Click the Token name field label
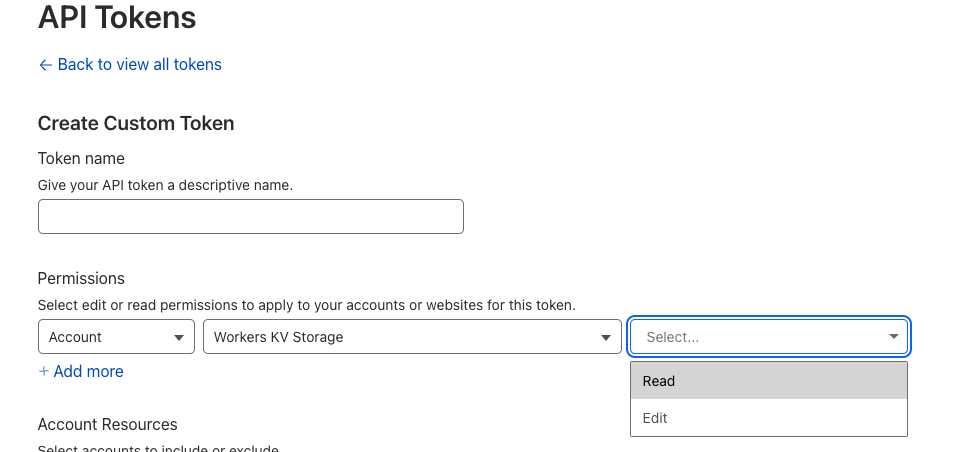 pyautogui.click(x=81, y=158)
